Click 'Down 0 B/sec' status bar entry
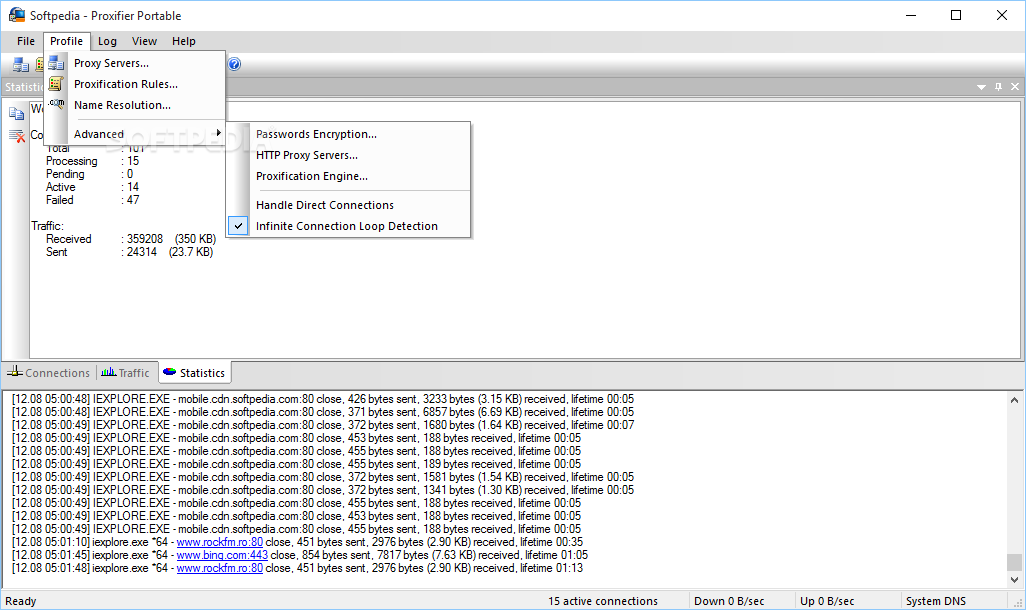The width and height of the screenshot is (1026, 610). pos(729,601)
